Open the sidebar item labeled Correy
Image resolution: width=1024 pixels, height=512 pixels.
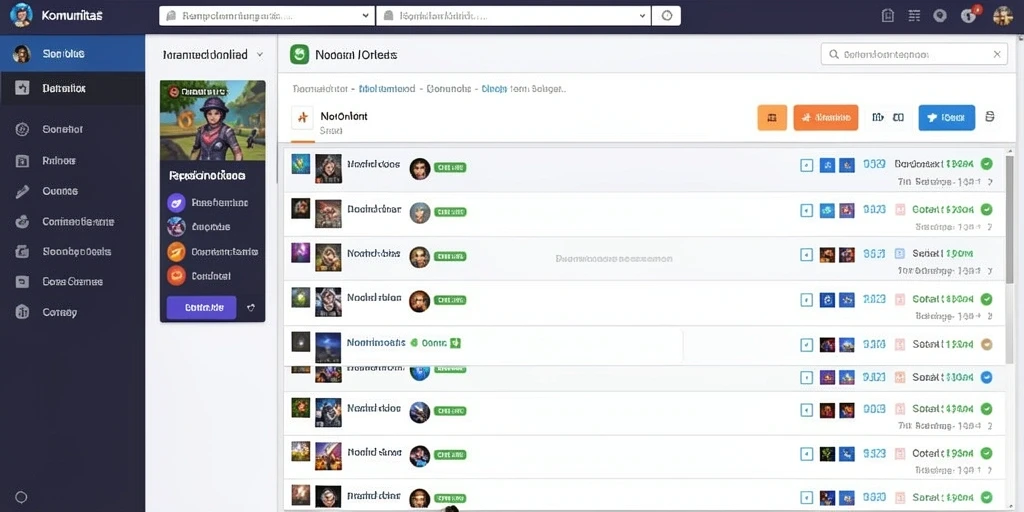[x=72, y=312]
